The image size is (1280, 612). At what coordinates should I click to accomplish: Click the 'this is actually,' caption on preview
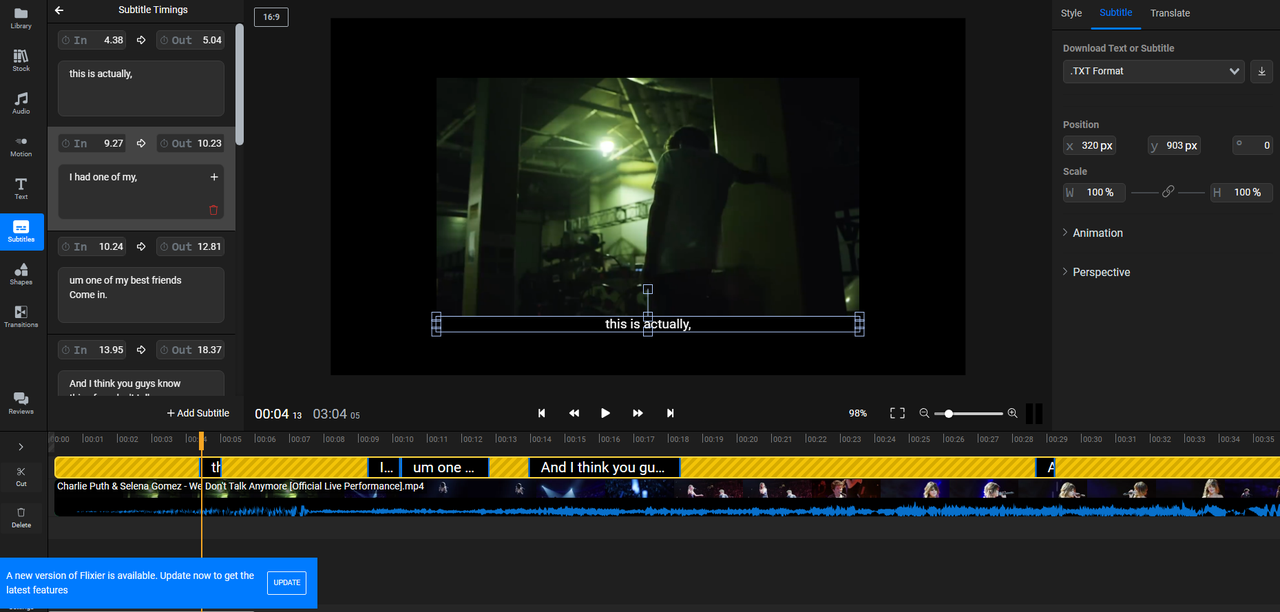pyautogui.click(x=648, y=324)
